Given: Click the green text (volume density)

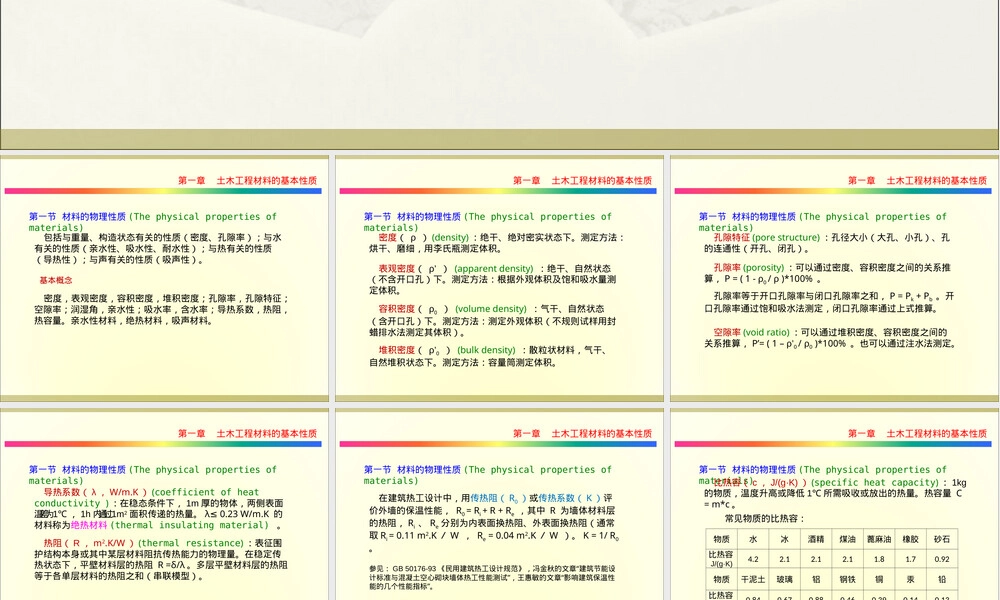Looking at the screenshot, I should [491, 309].
